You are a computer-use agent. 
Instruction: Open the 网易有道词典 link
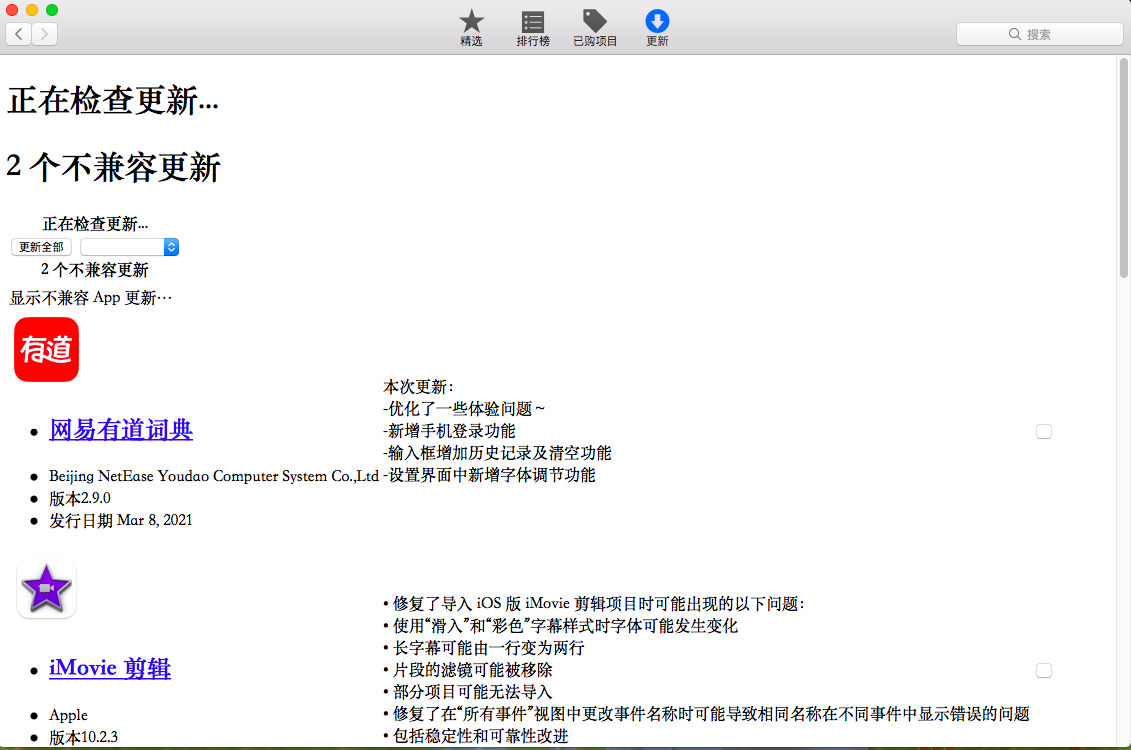(121, 430)
